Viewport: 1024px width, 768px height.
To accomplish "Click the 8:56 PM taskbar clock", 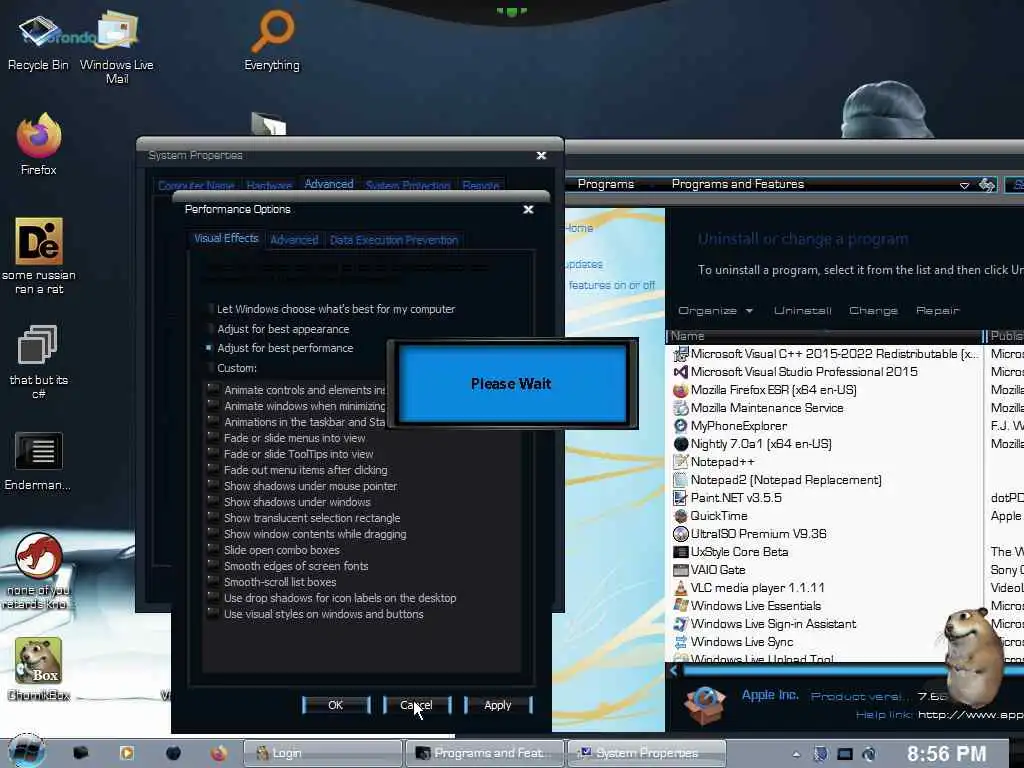I will (x=946, y=754).
